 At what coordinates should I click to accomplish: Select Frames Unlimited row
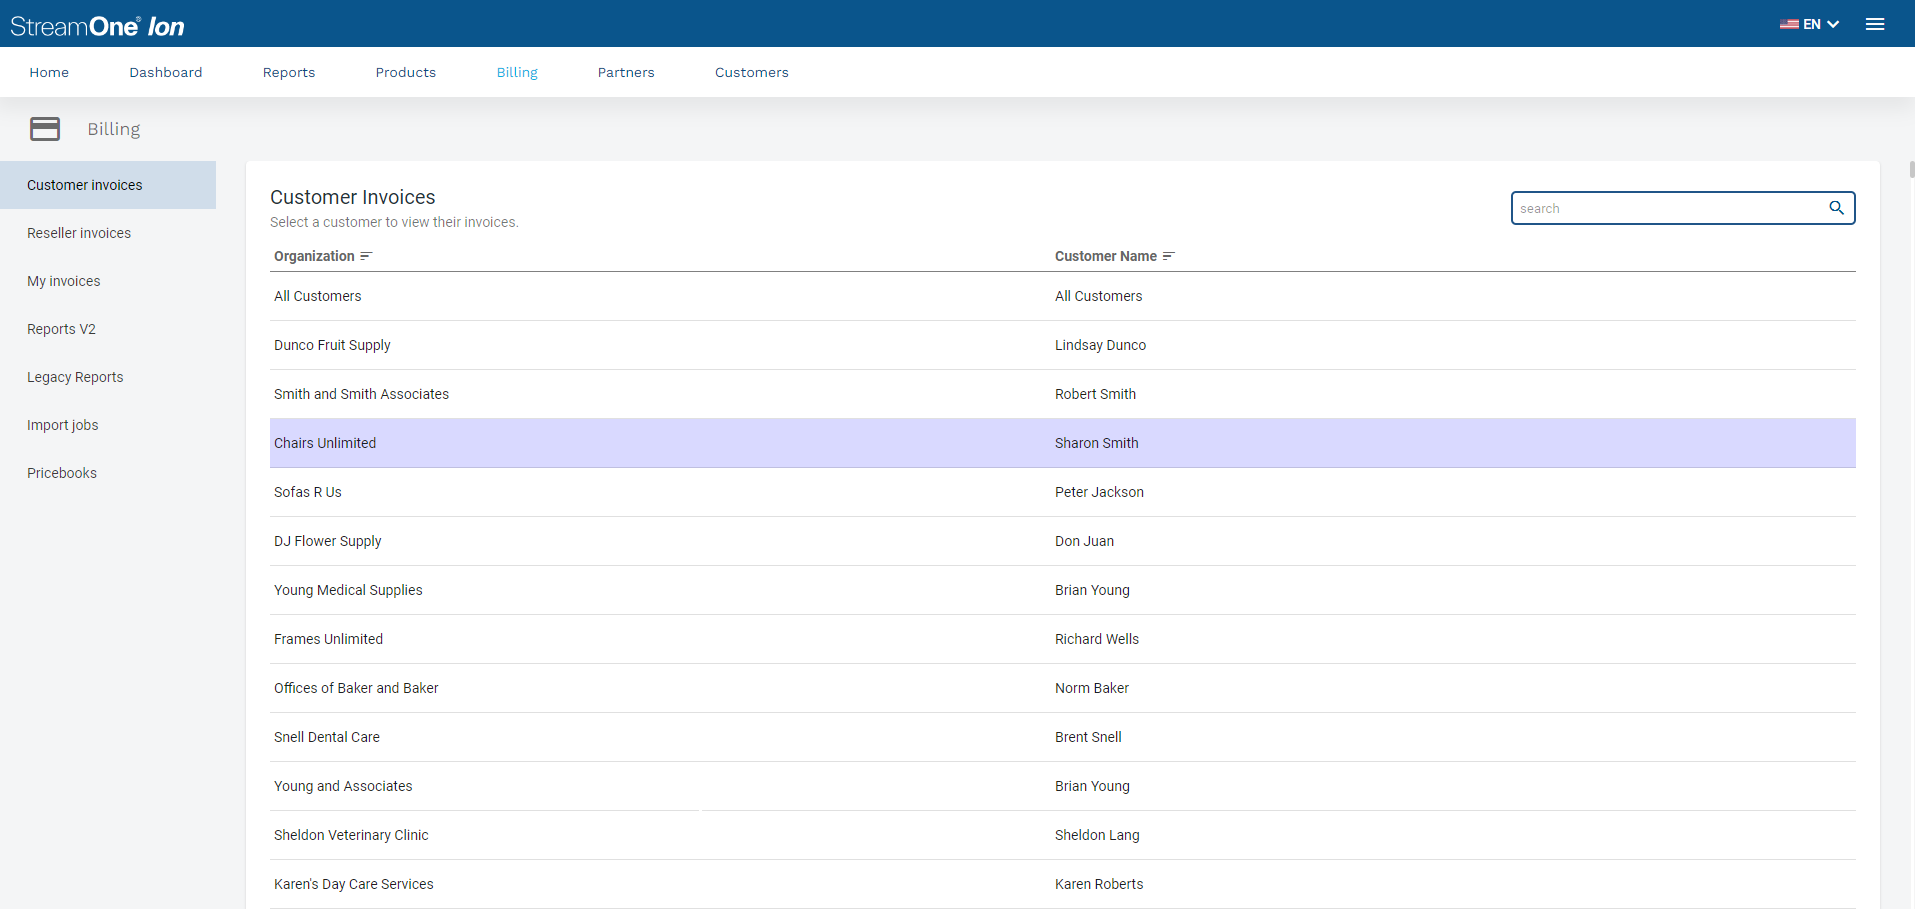coord(1063,639)
